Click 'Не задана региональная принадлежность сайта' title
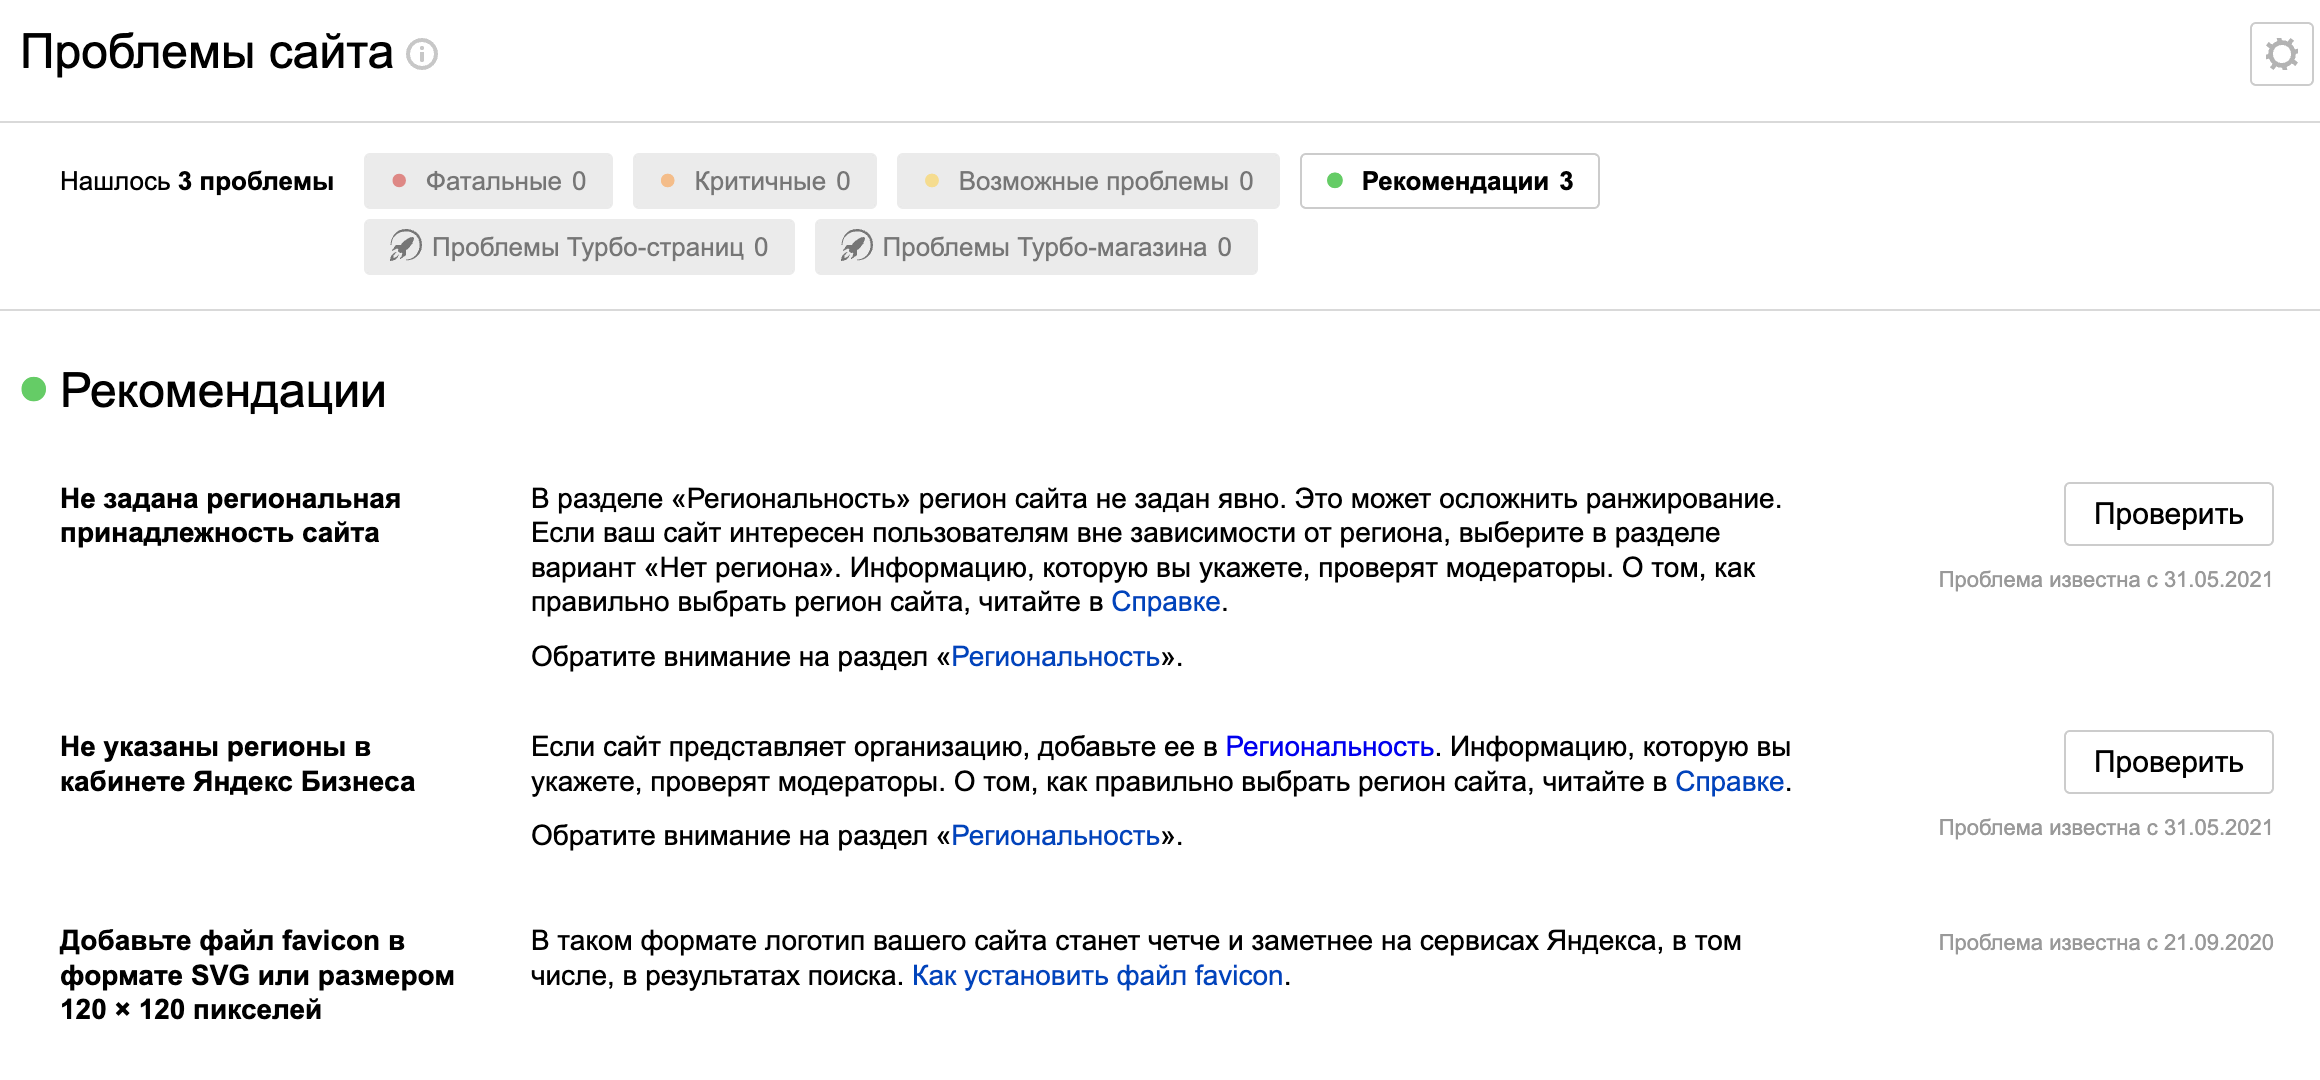 click(x=230, y=516)
